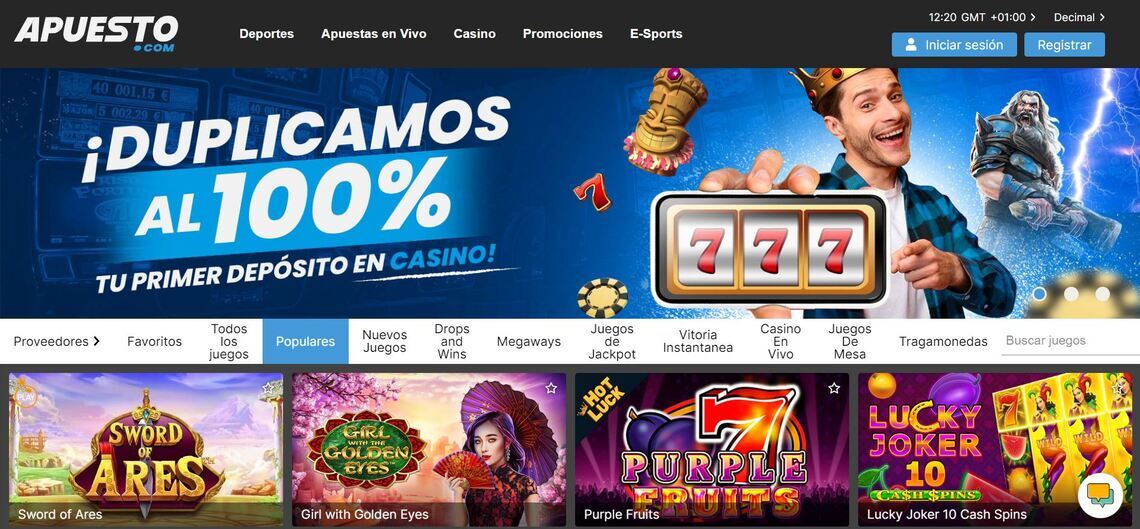Click the Apuesto.com logo

96,33
